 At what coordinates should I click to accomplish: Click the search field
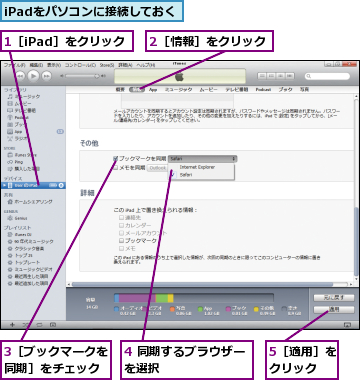point(328,76)
